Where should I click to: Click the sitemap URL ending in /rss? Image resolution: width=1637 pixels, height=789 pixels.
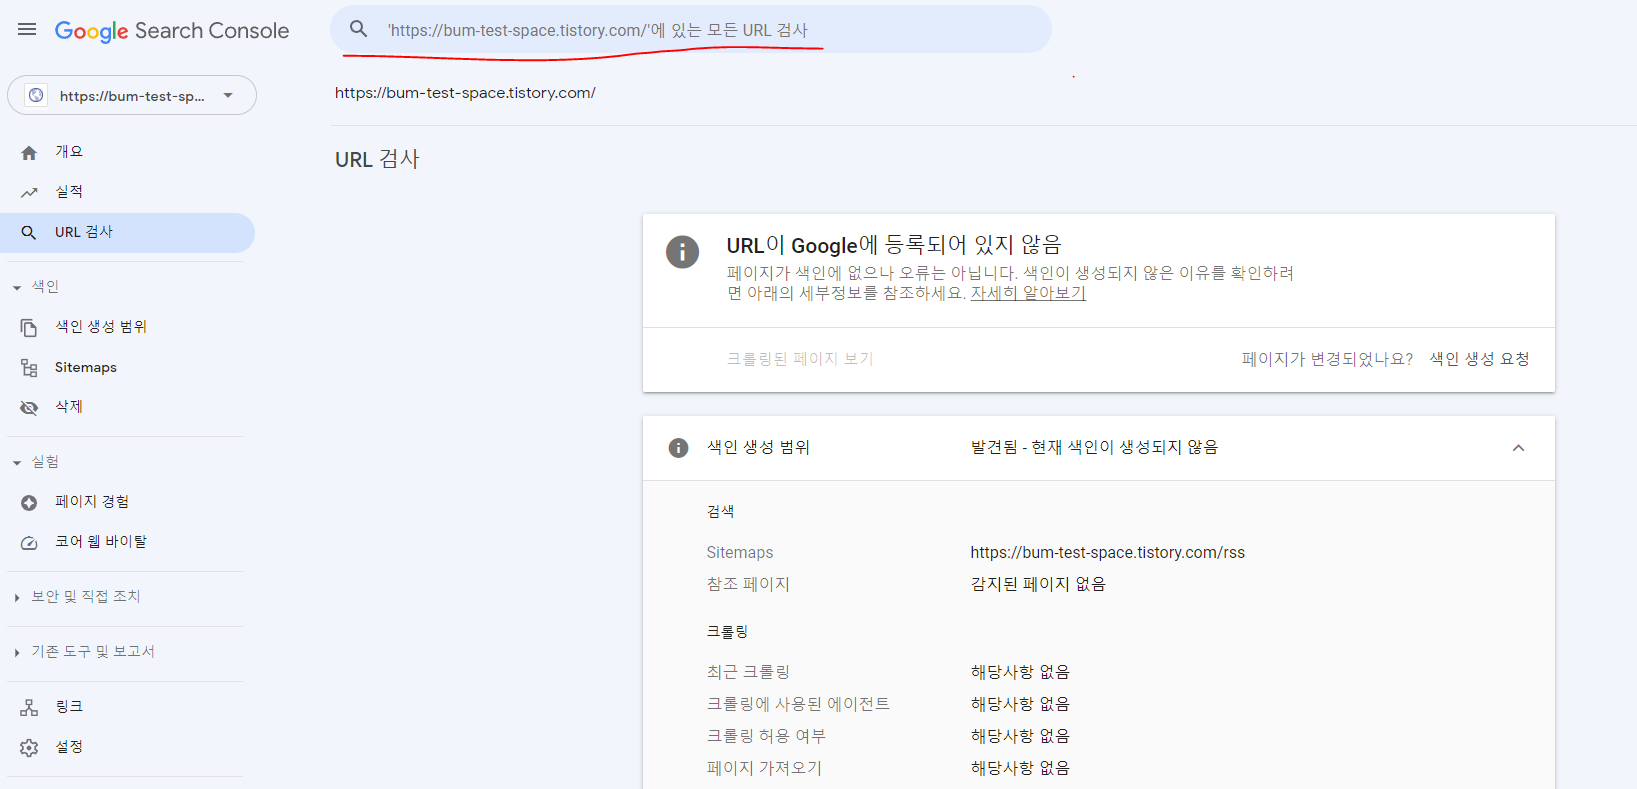click(1107, 553)
